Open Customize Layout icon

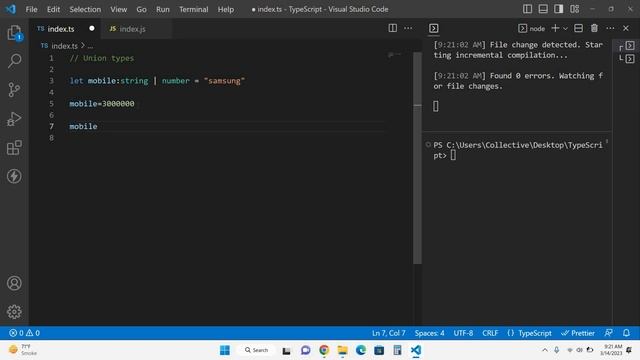pyautogui.click(x=575, y=9)
